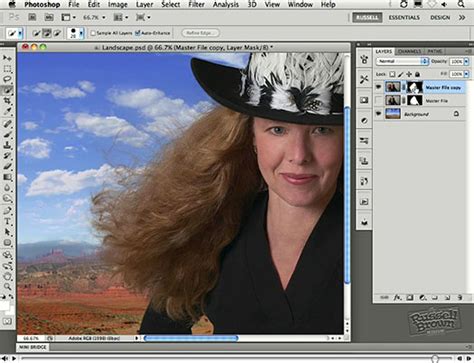Select the Eraser tool
The width and height of the screenshot is (474, 363).
[x=7, y=166]
